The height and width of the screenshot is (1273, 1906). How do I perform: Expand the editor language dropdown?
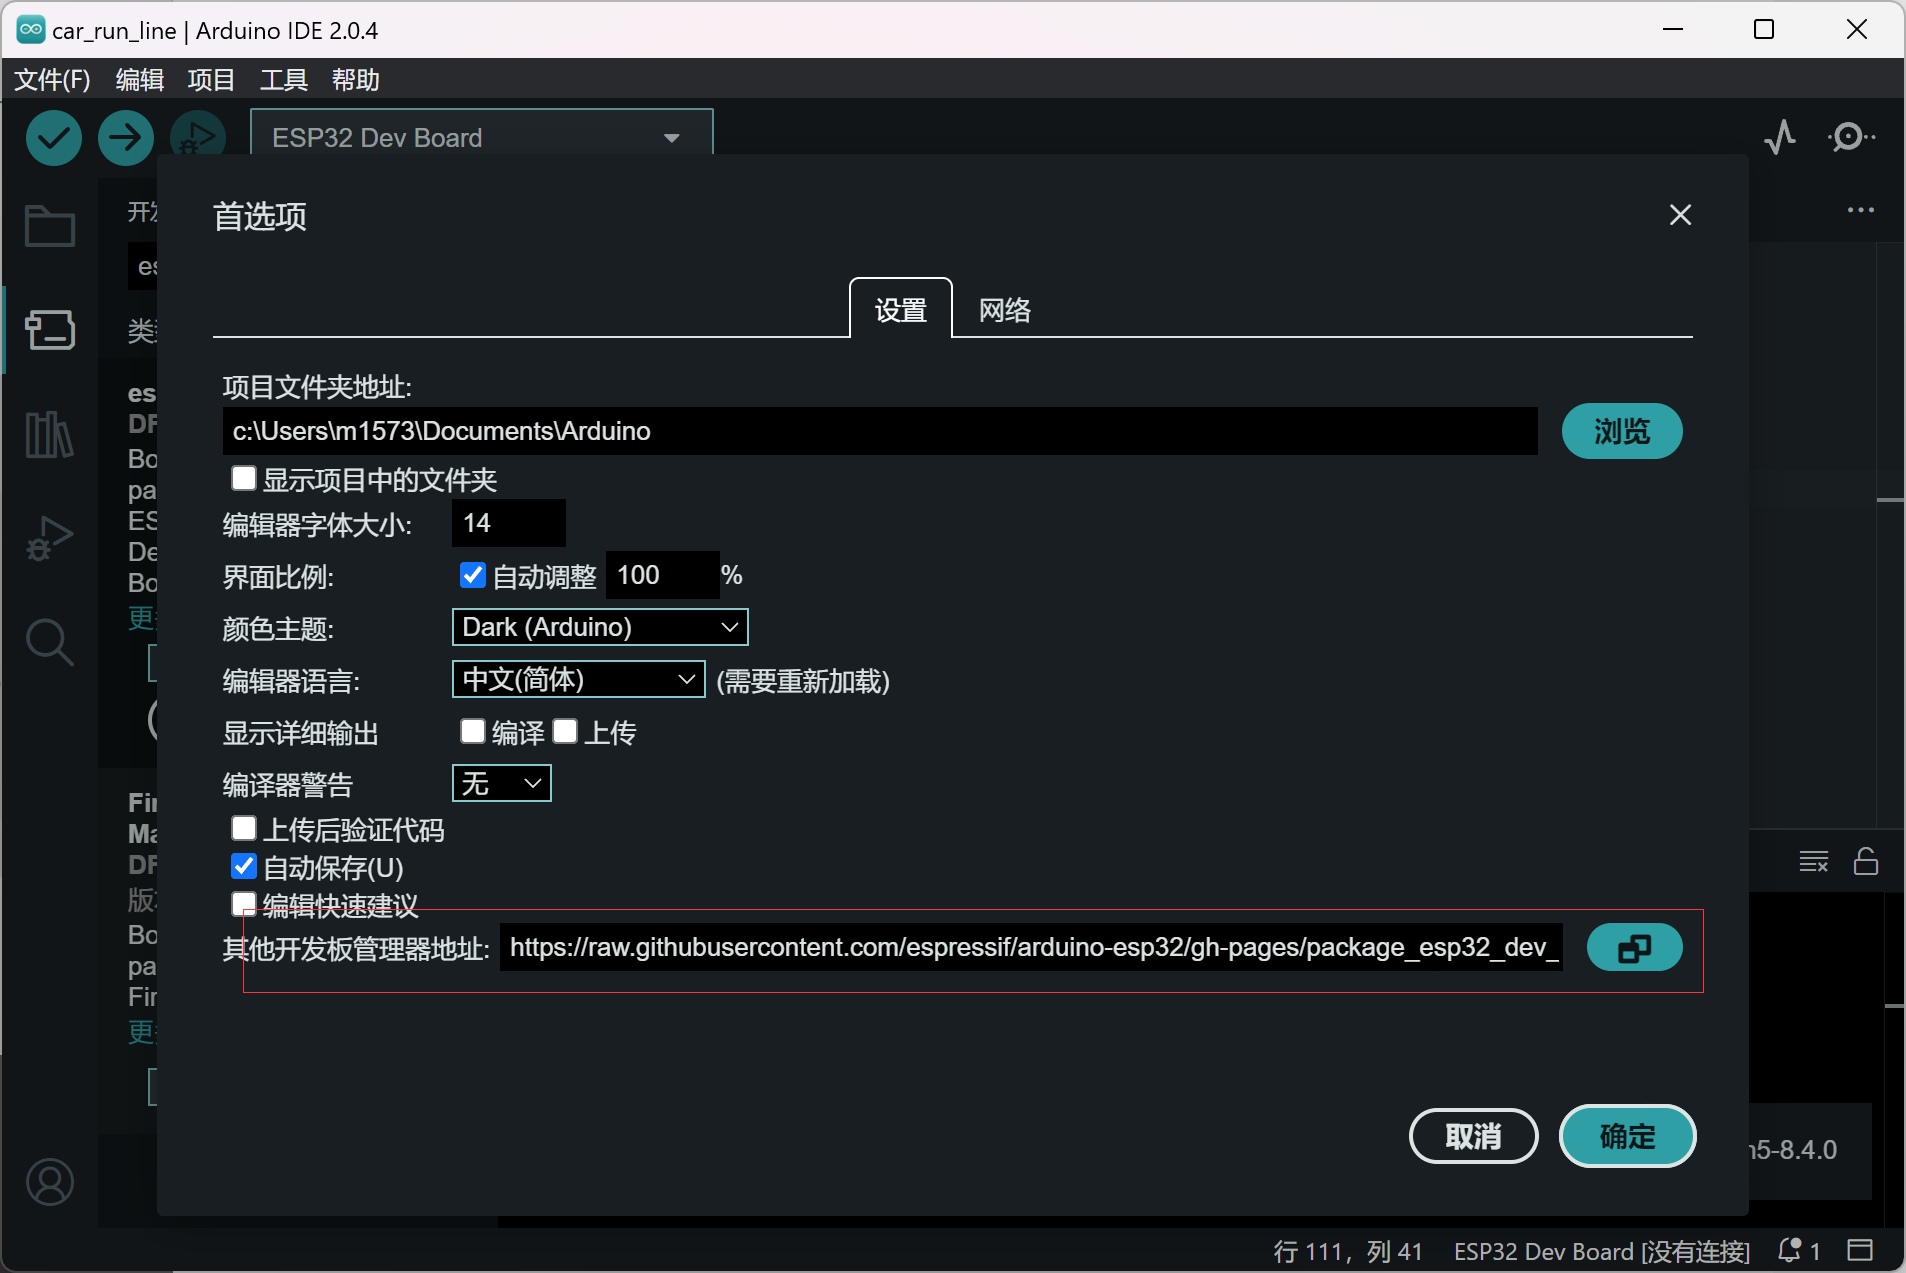click(578, 680)
